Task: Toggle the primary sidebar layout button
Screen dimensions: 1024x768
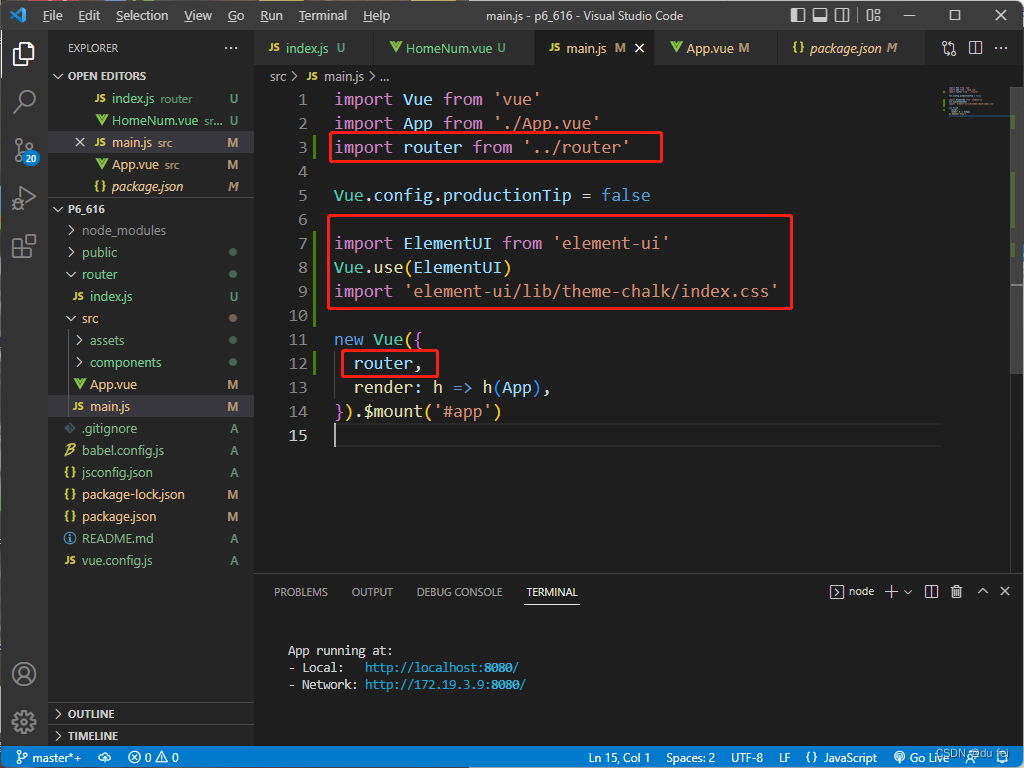Action: 797,15
